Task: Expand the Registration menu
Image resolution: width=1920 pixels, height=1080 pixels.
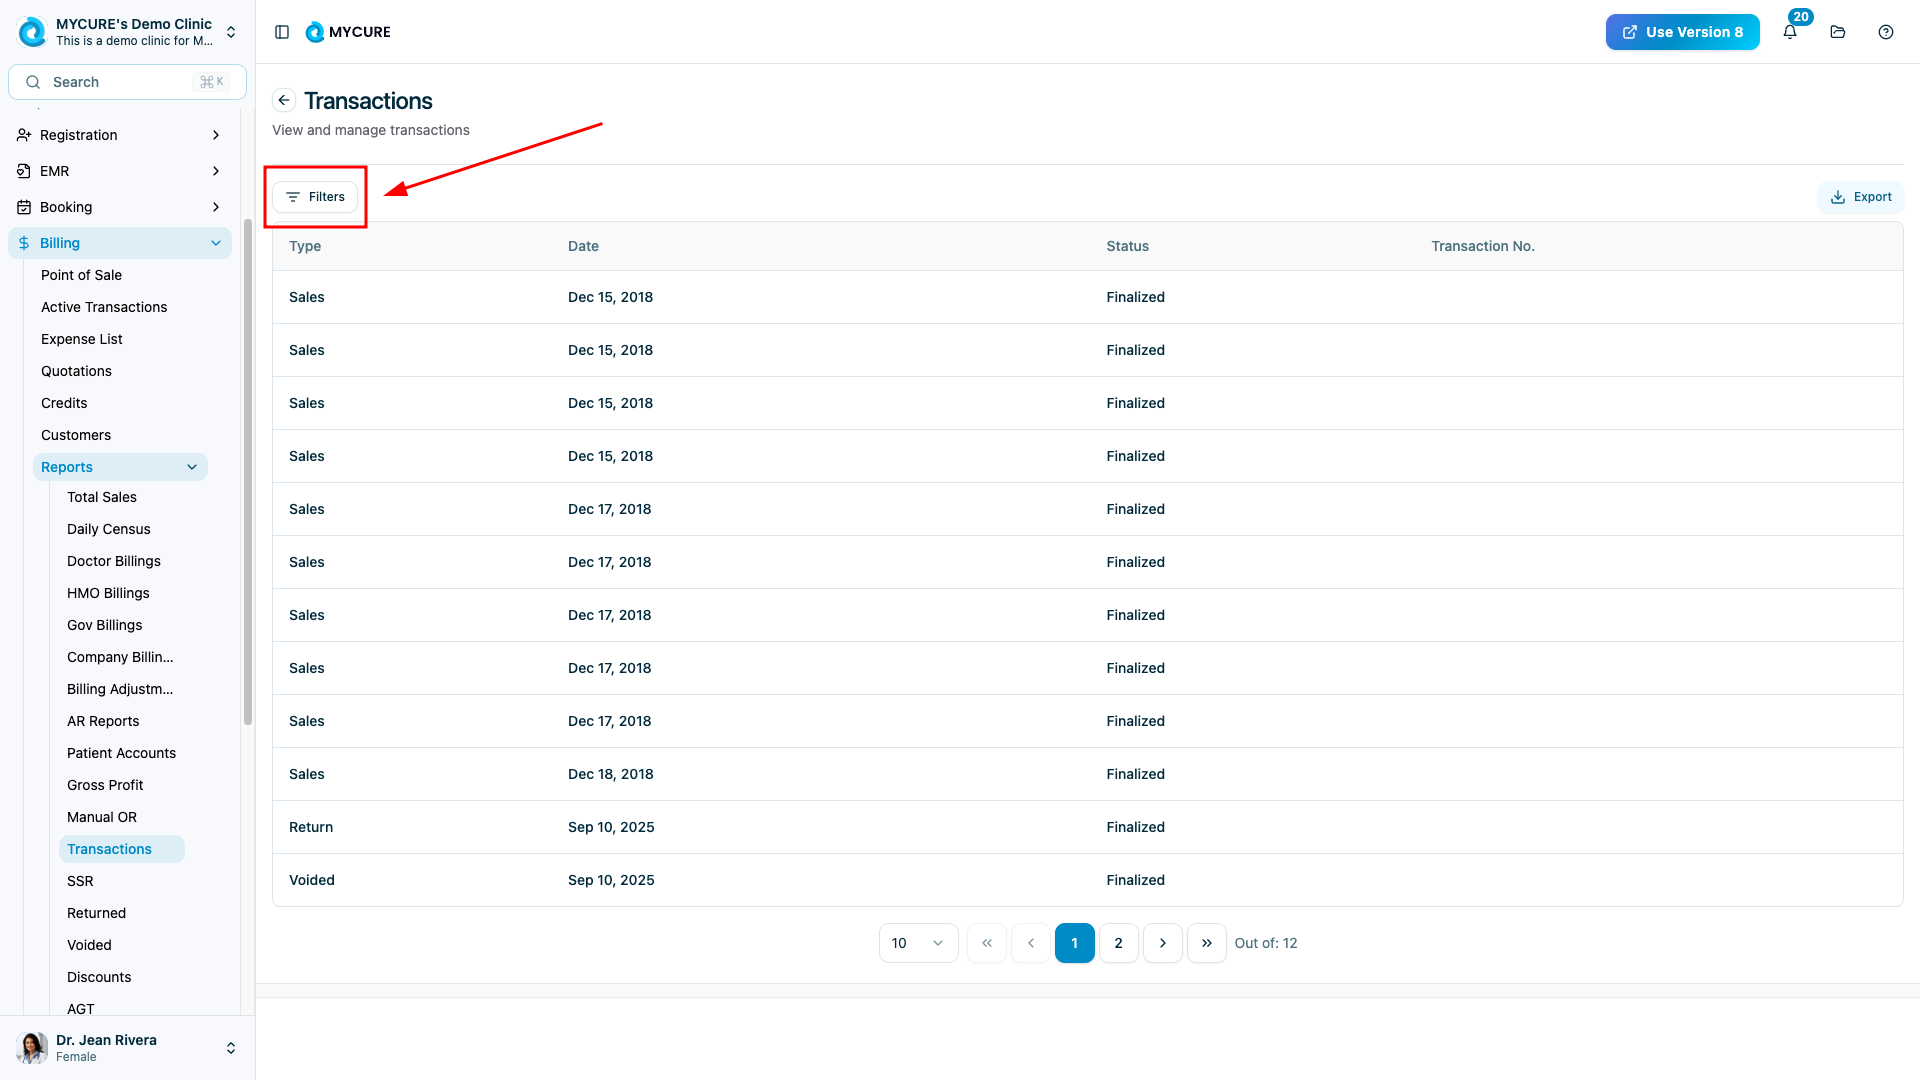Action: 120,135
